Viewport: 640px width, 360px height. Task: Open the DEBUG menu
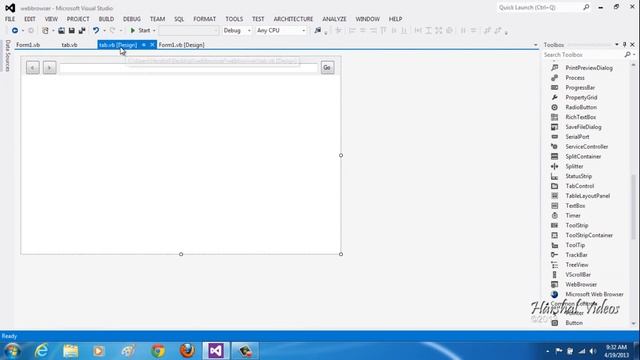tap(132, 19)
